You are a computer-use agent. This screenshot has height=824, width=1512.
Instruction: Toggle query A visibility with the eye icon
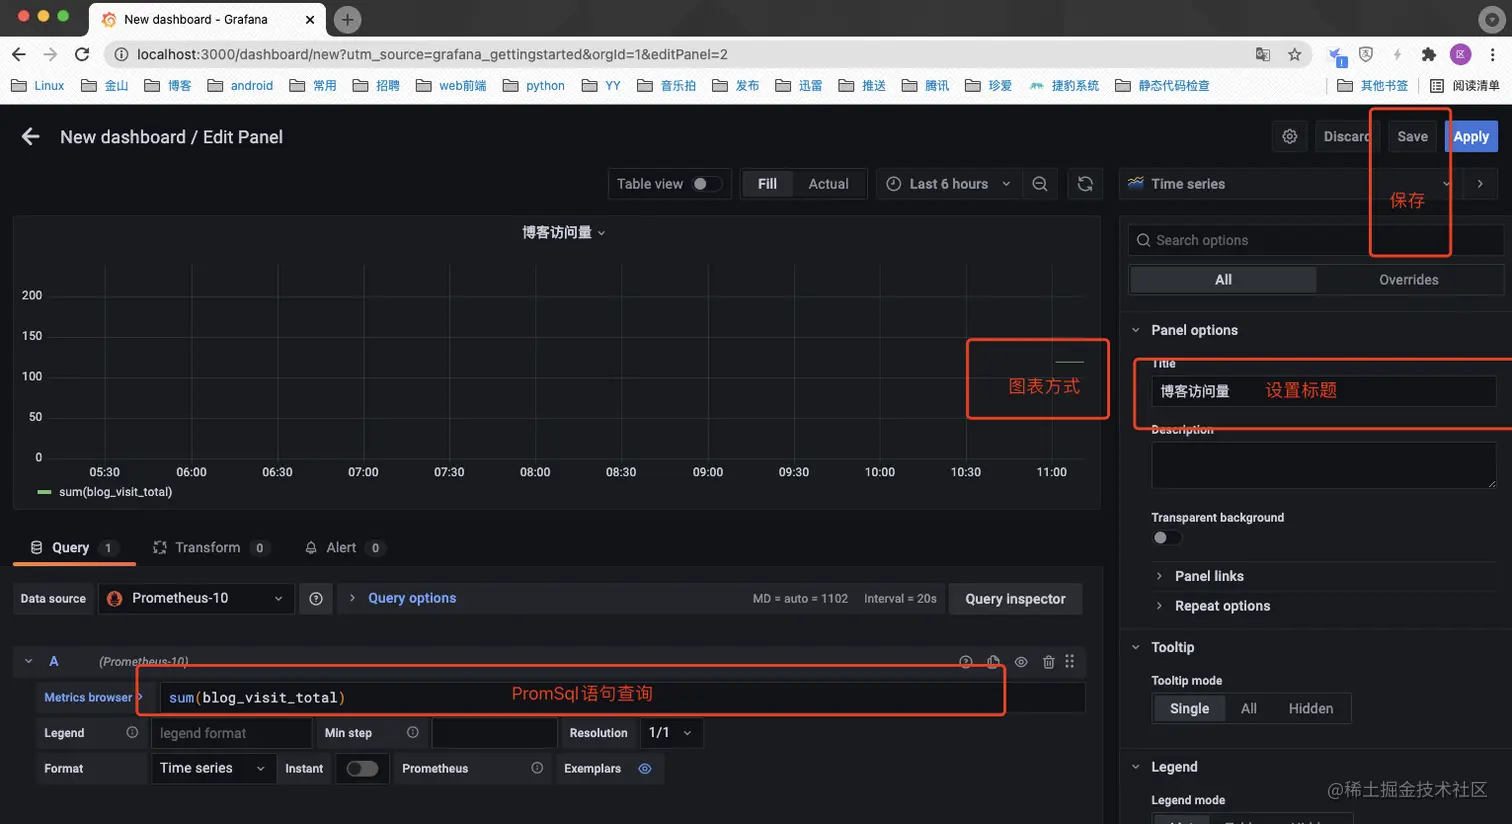point(1021,662)
